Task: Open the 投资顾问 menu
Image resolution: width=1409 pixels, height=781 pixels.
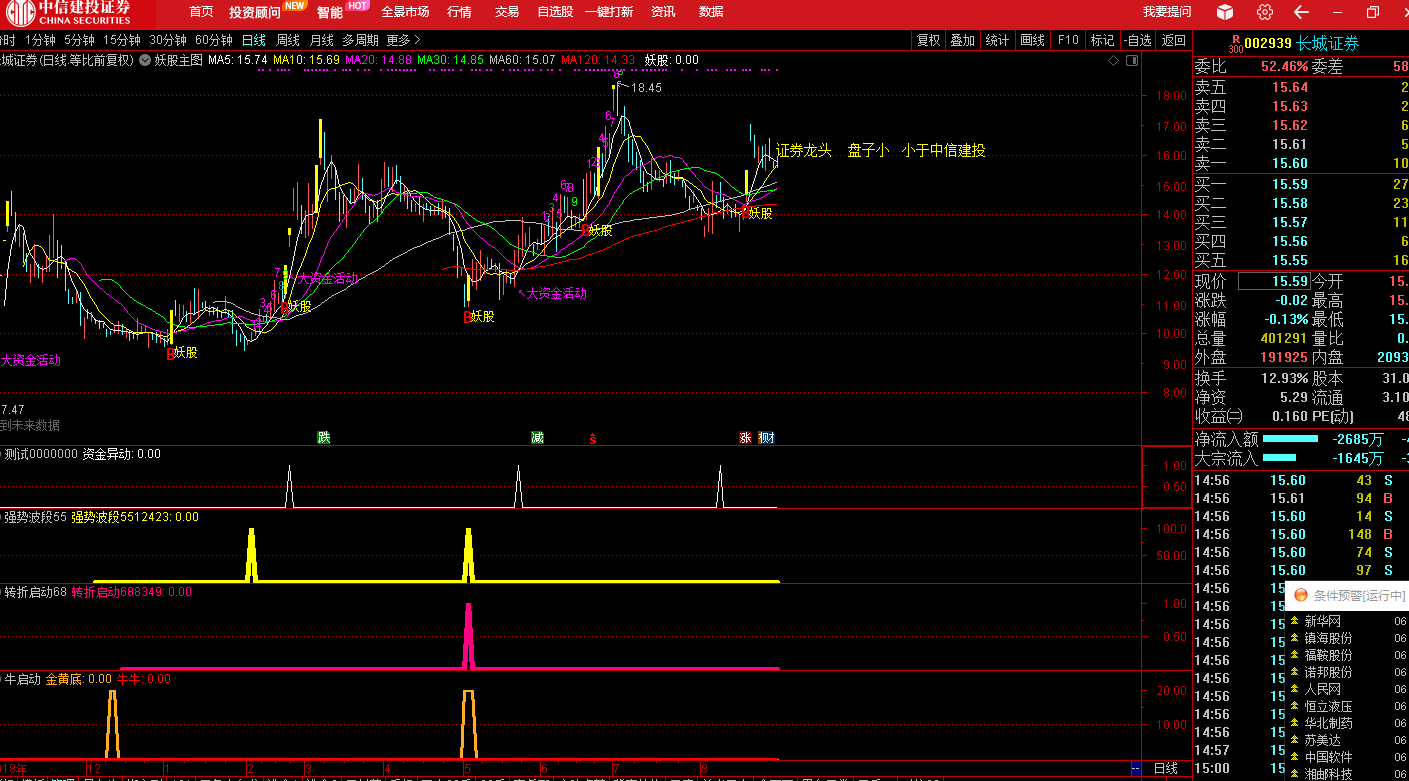Action: coord(254,12)
